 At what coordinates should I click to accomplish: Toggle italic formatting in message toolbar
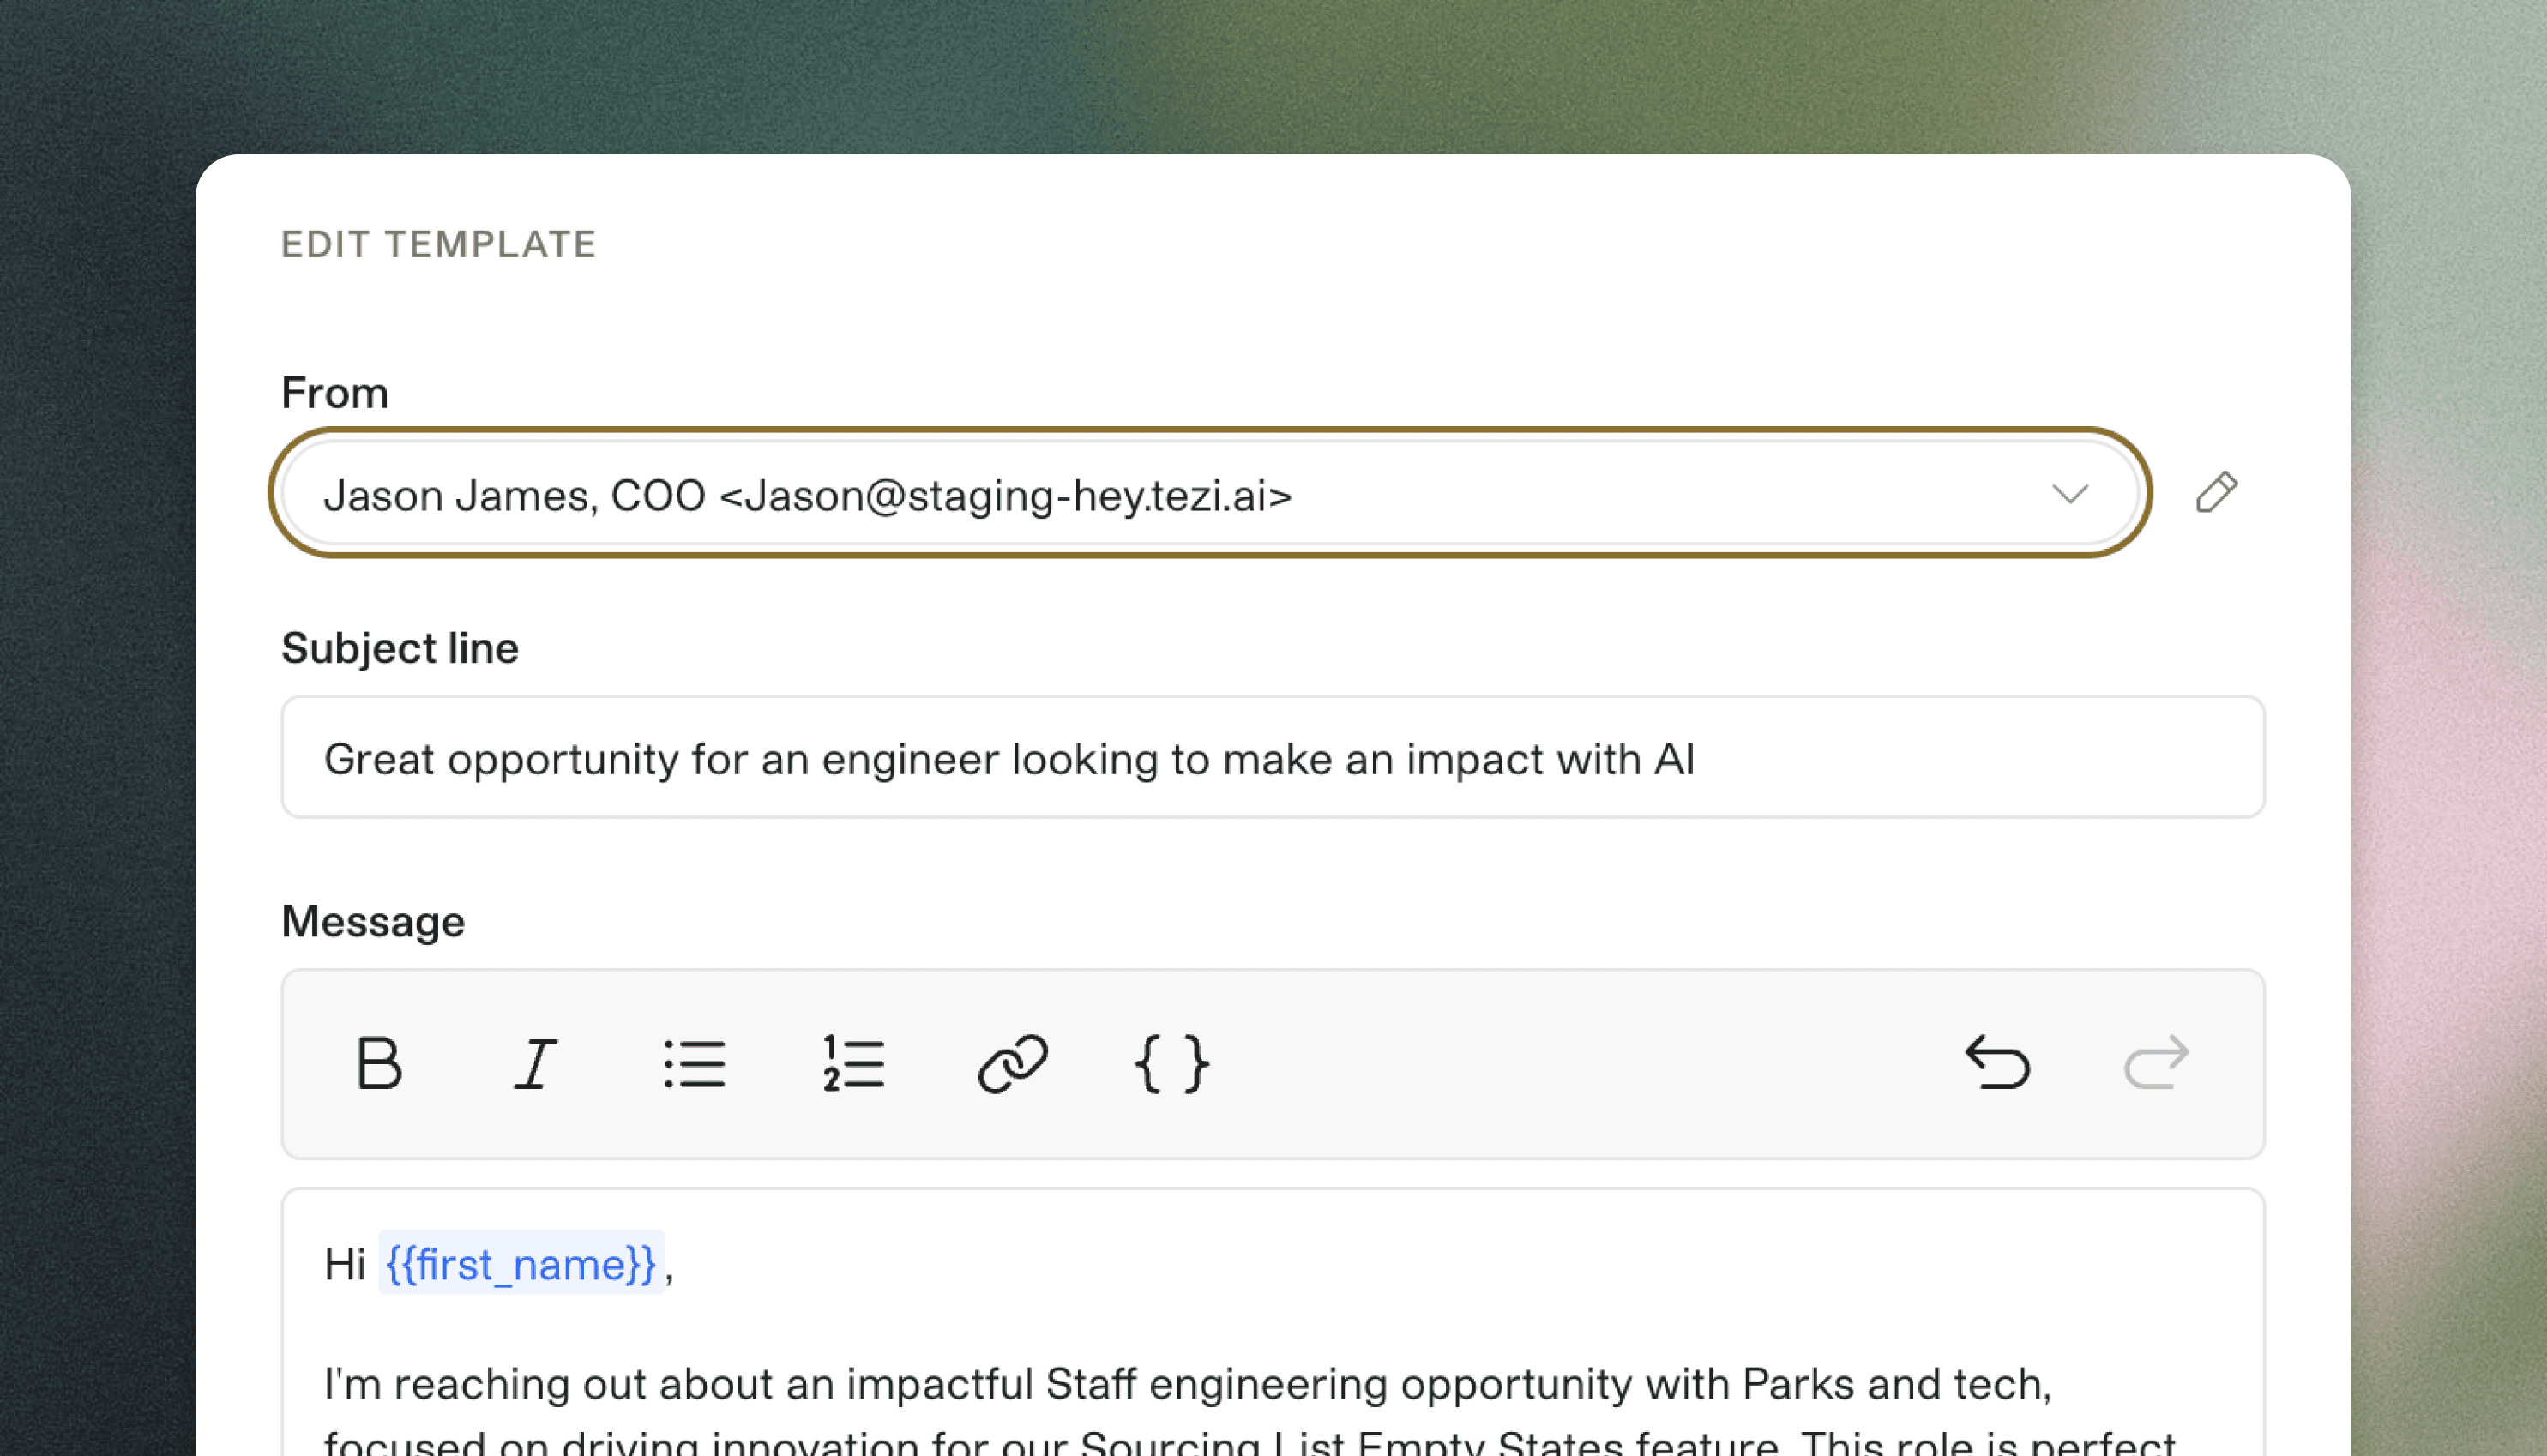coord(536,1063)
